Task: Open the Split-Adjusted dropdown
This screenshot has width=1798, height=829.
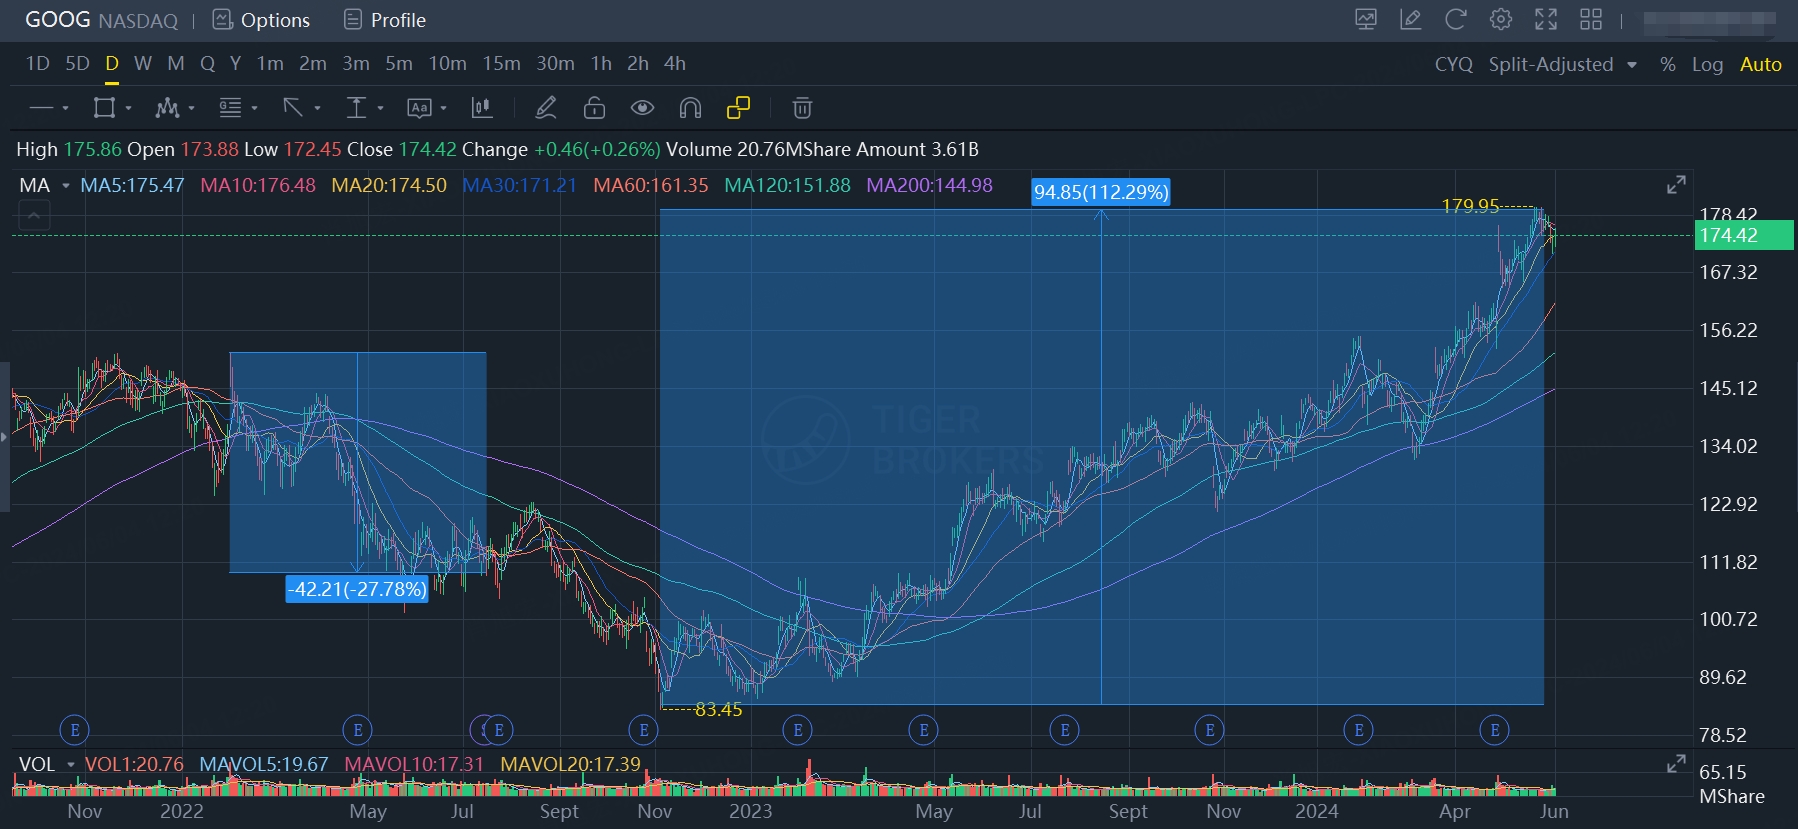Action: [x=1563, y=64]
